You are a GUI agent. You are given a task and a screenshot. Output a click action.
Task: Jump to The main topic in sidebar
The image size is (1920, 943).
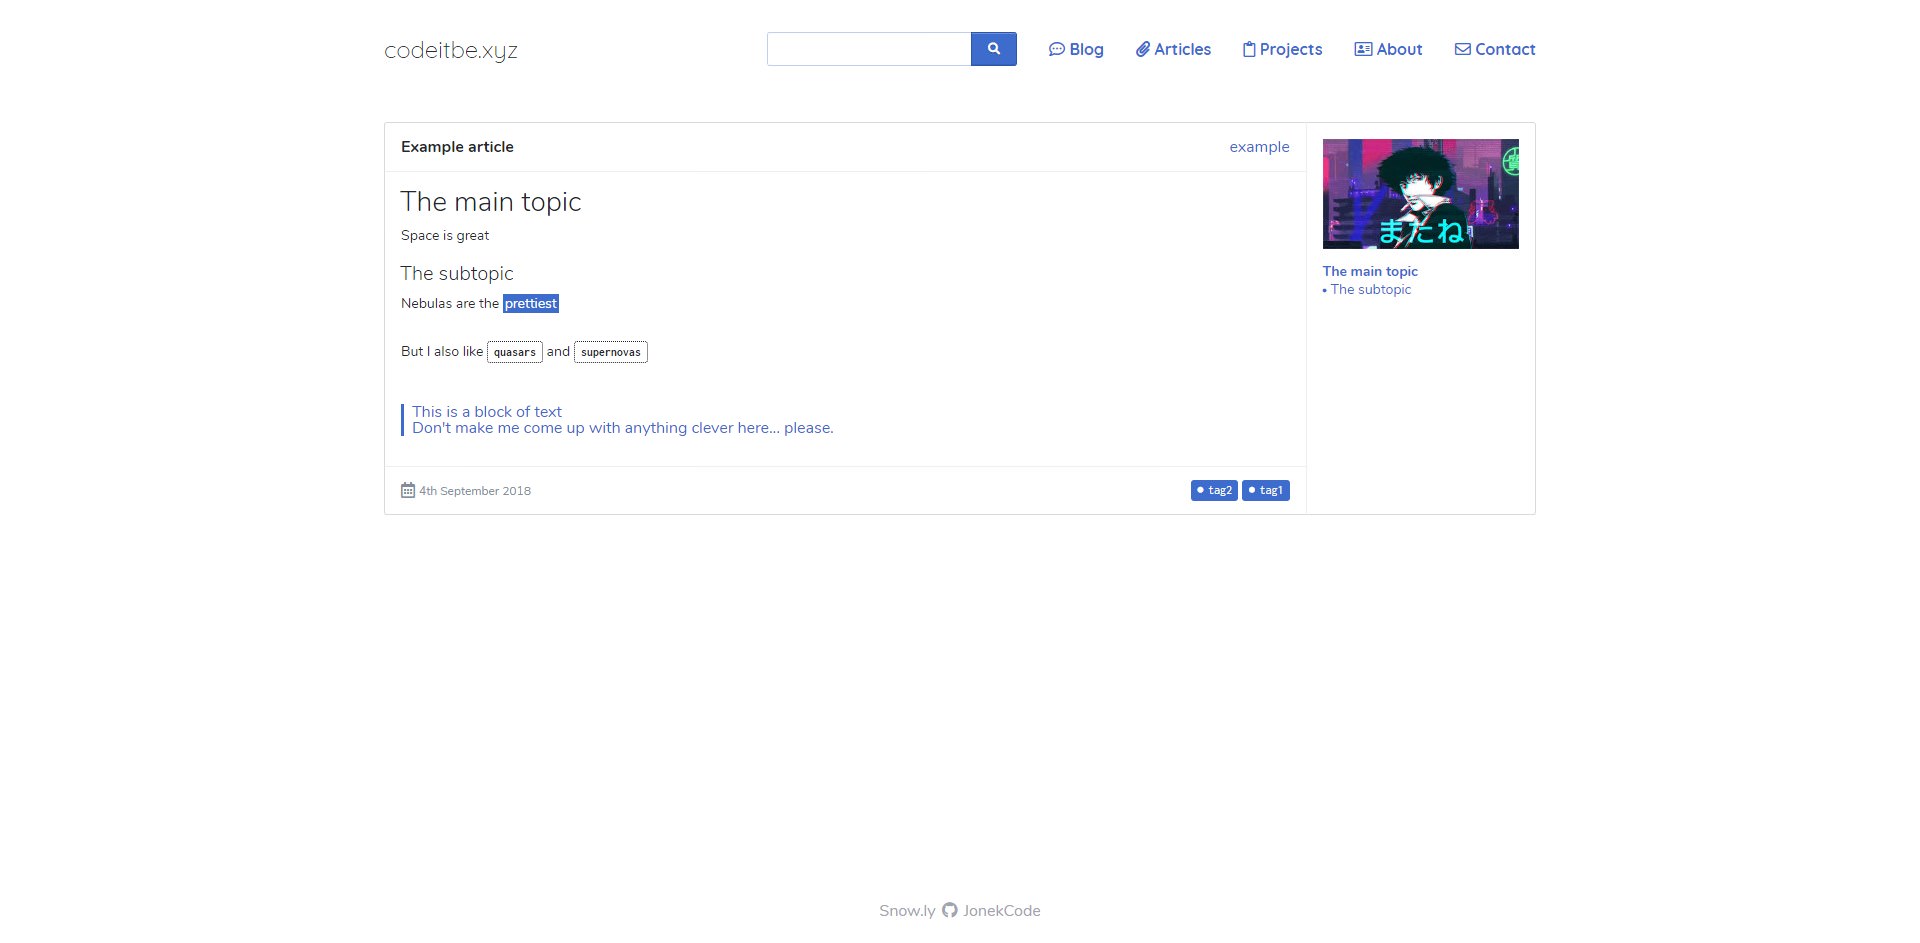[1370, 271]
